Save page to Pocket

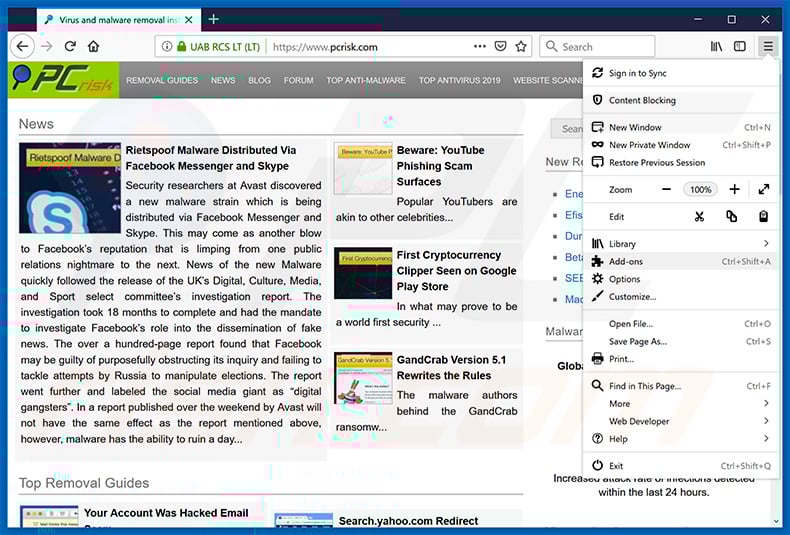(500, 46)
